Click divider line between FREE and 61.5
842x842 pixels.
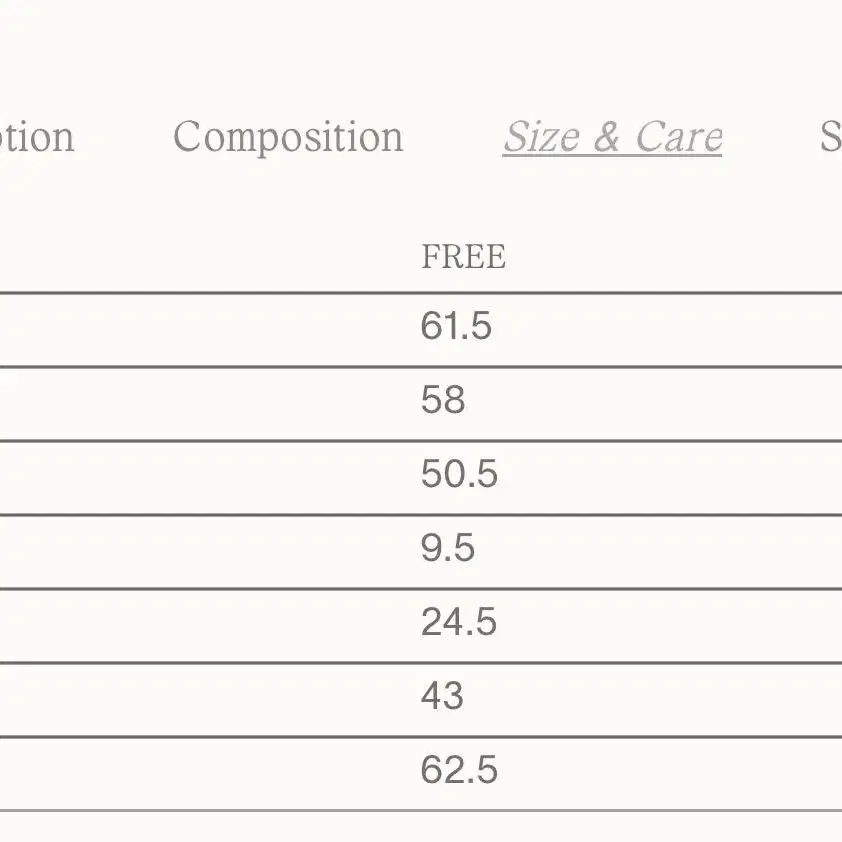click(x=421, y=293)
